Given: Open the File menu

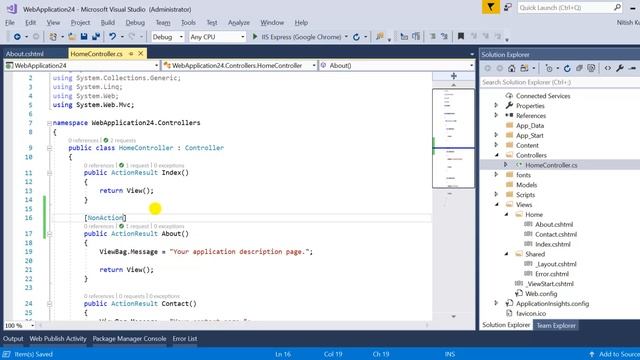Looking at the screenshot, I should tap(10, 22).
